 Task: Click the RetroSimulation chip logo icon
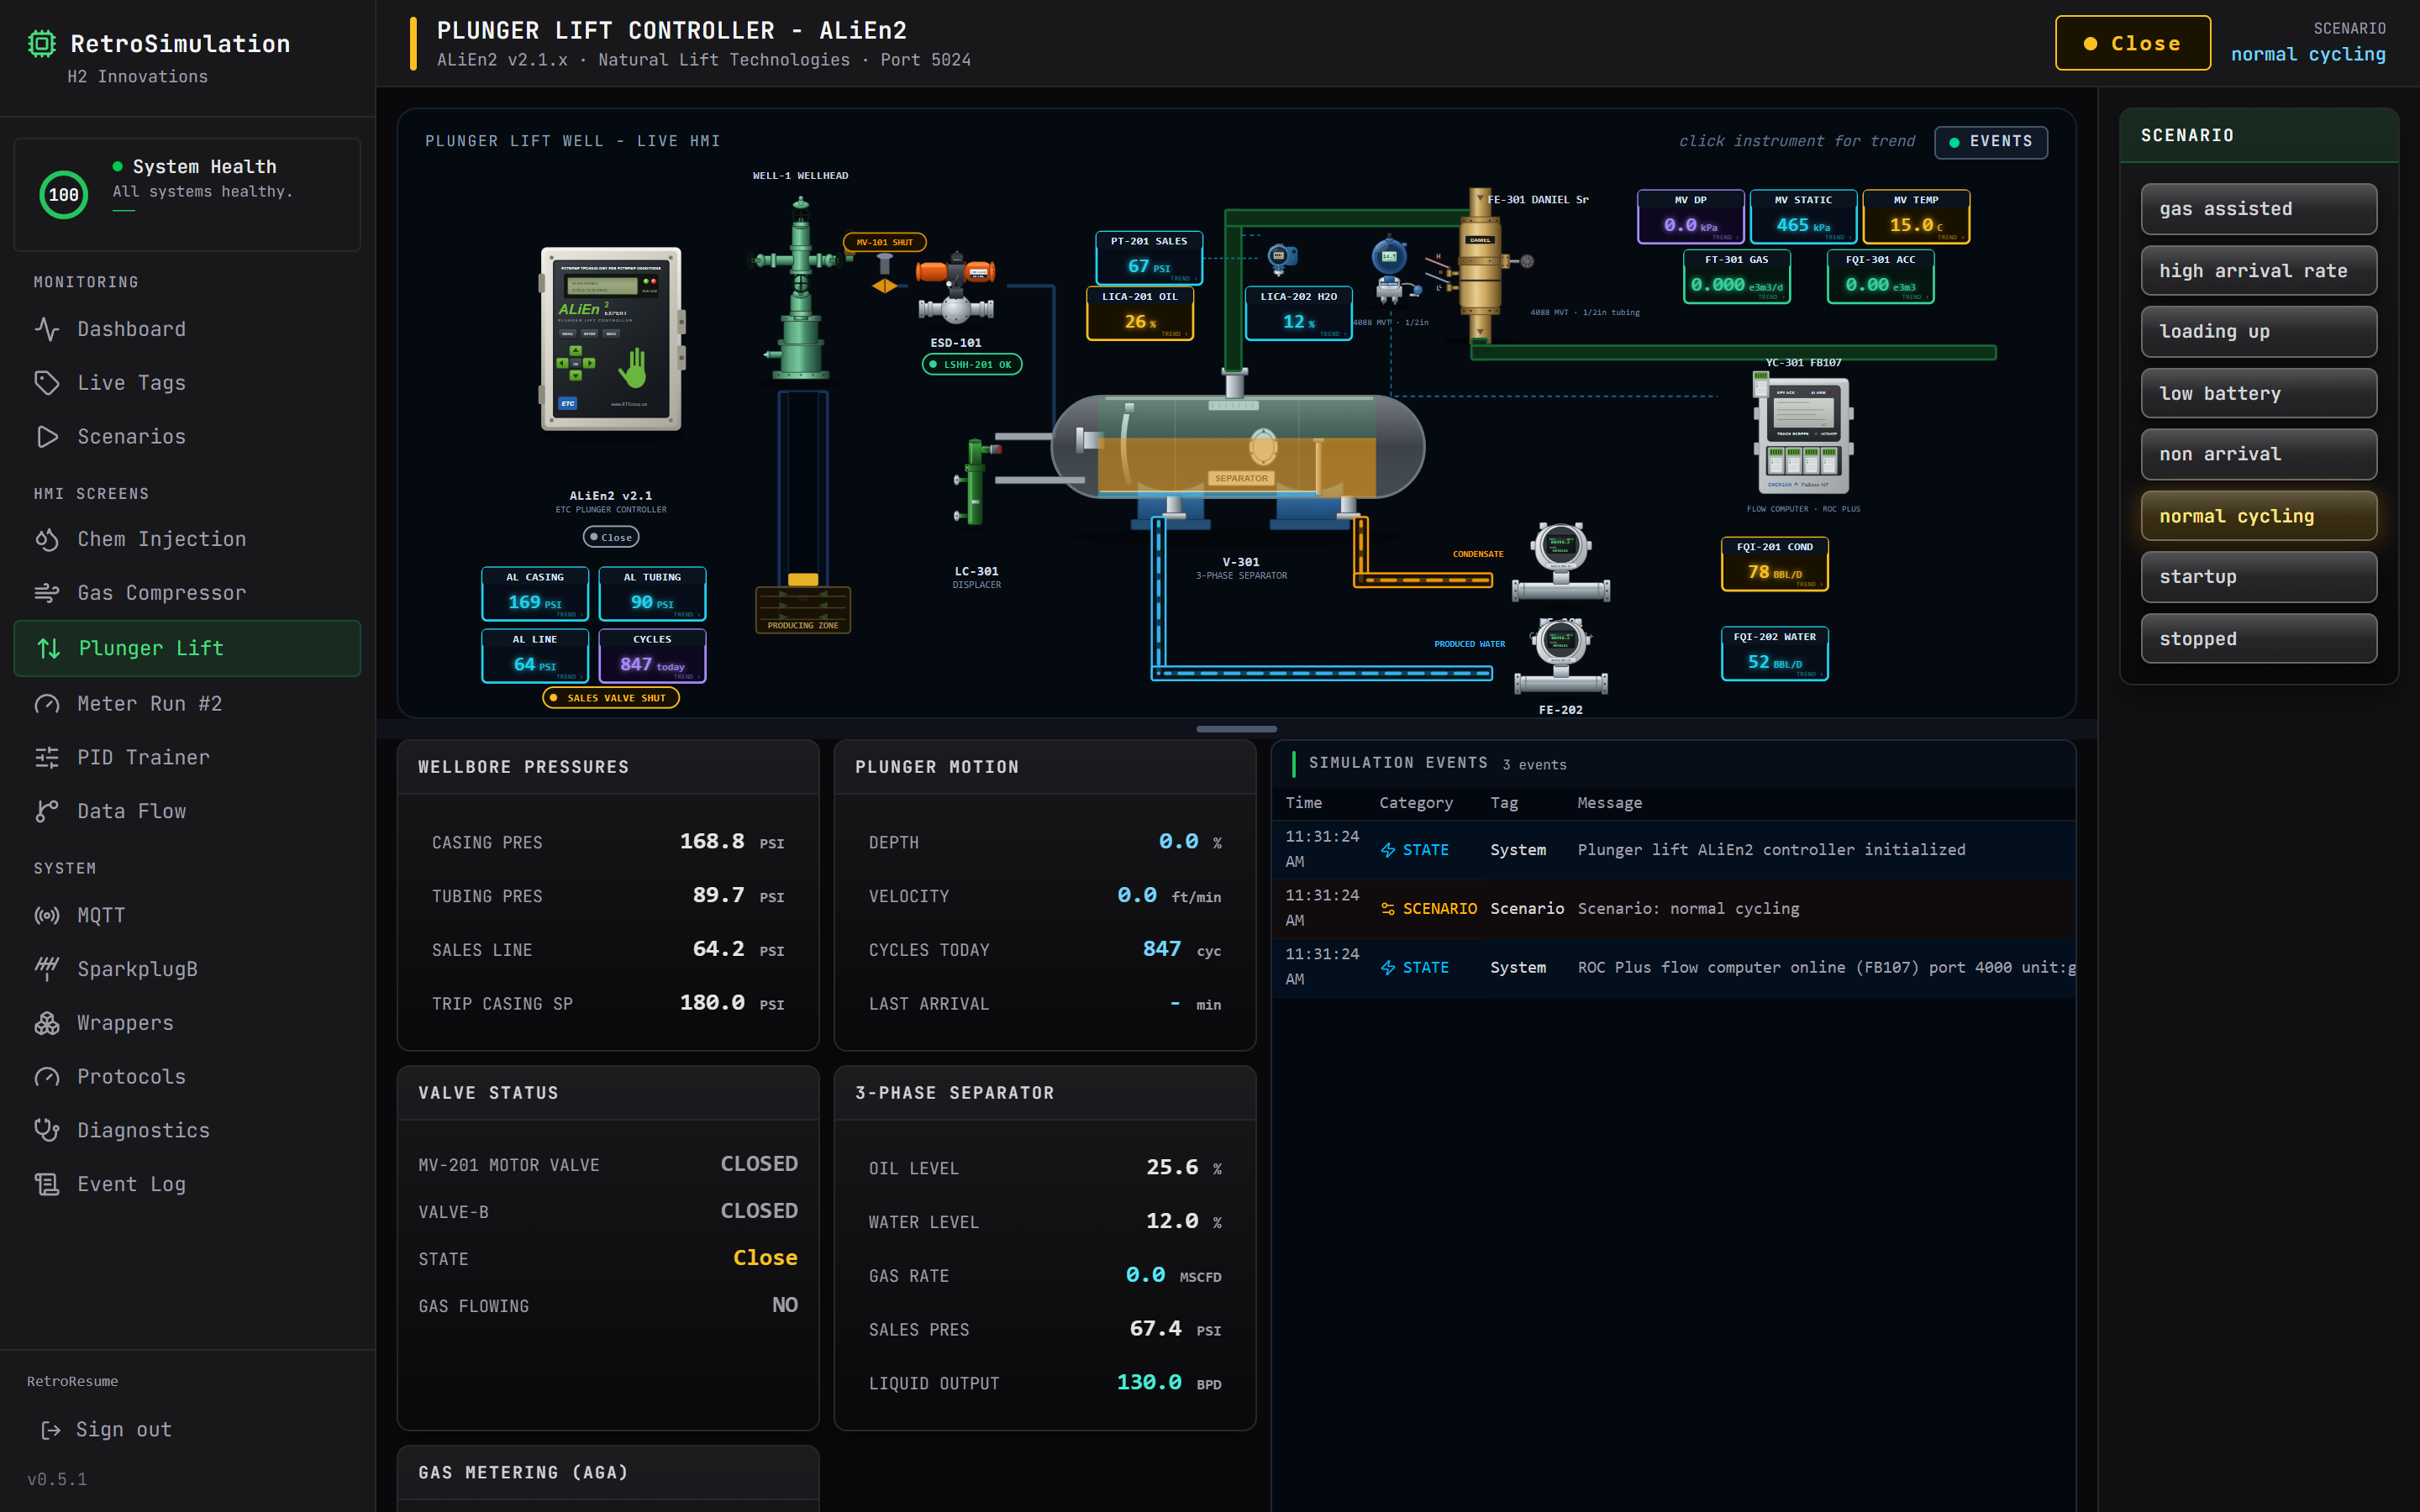pos(42,43)
